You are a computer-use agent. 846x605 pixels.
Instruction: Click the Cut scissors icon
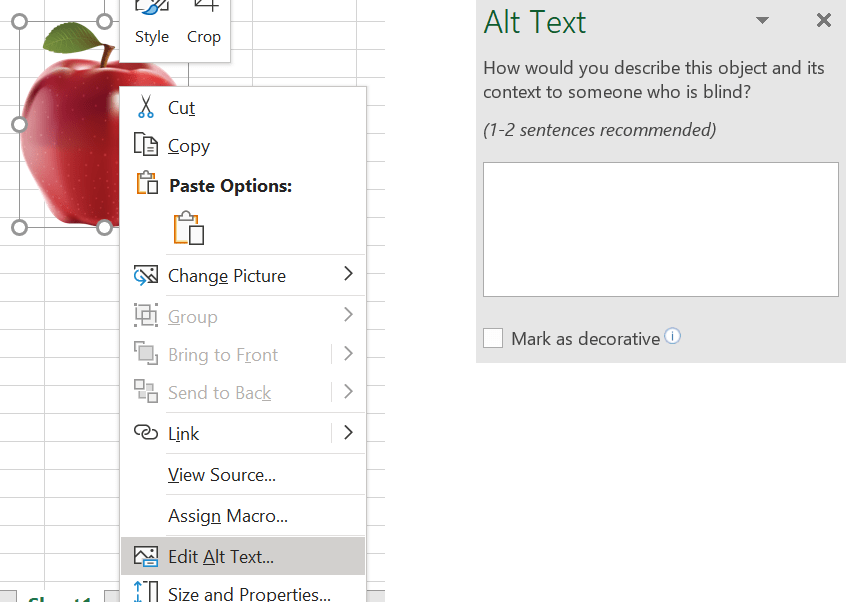(146, 107)
